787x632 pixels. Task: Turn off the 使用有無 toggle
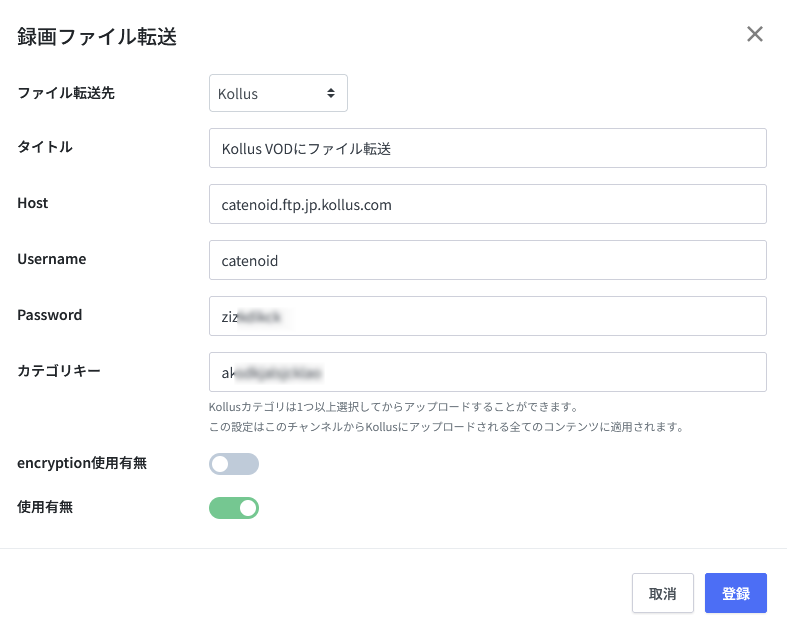(234, 508)
